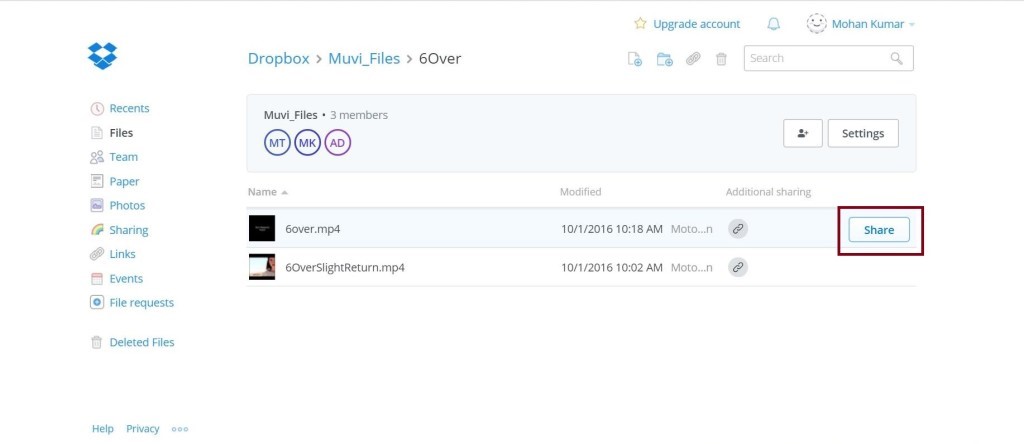
Task: Open Deleted Files link in sidebar
Action: pos(142,342)
